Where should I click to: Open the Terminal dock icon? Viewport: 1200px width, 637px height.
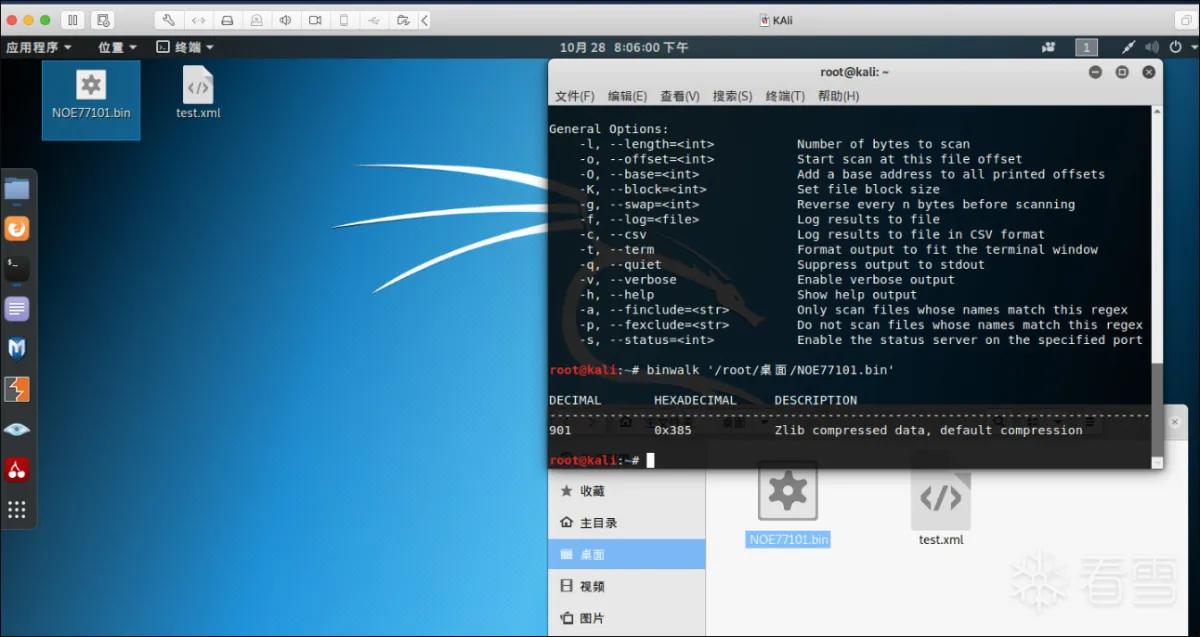tap(17, 269)
